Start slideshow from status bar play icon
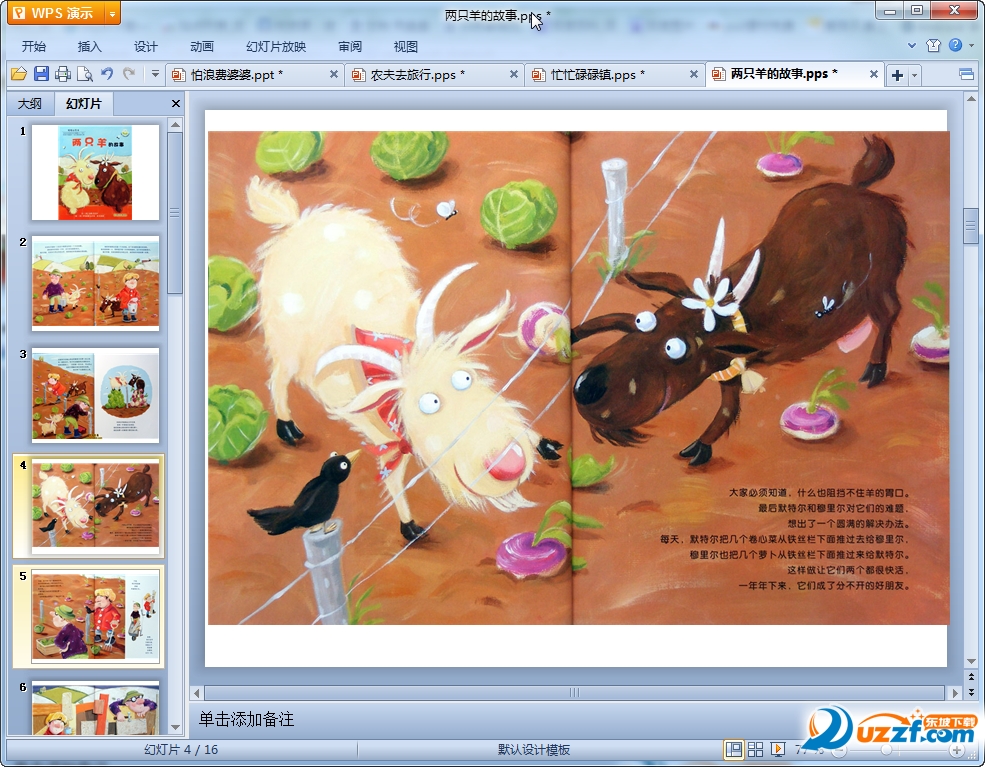 [x=778, y=749]
